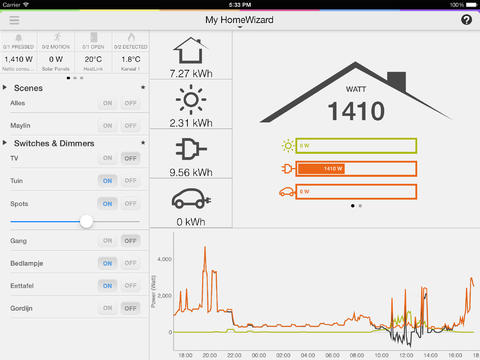Image resolution: width=480 pixels, height=360 pixels.
Task: Activate the Alles scene ON button
Action: tap(107, 103)
